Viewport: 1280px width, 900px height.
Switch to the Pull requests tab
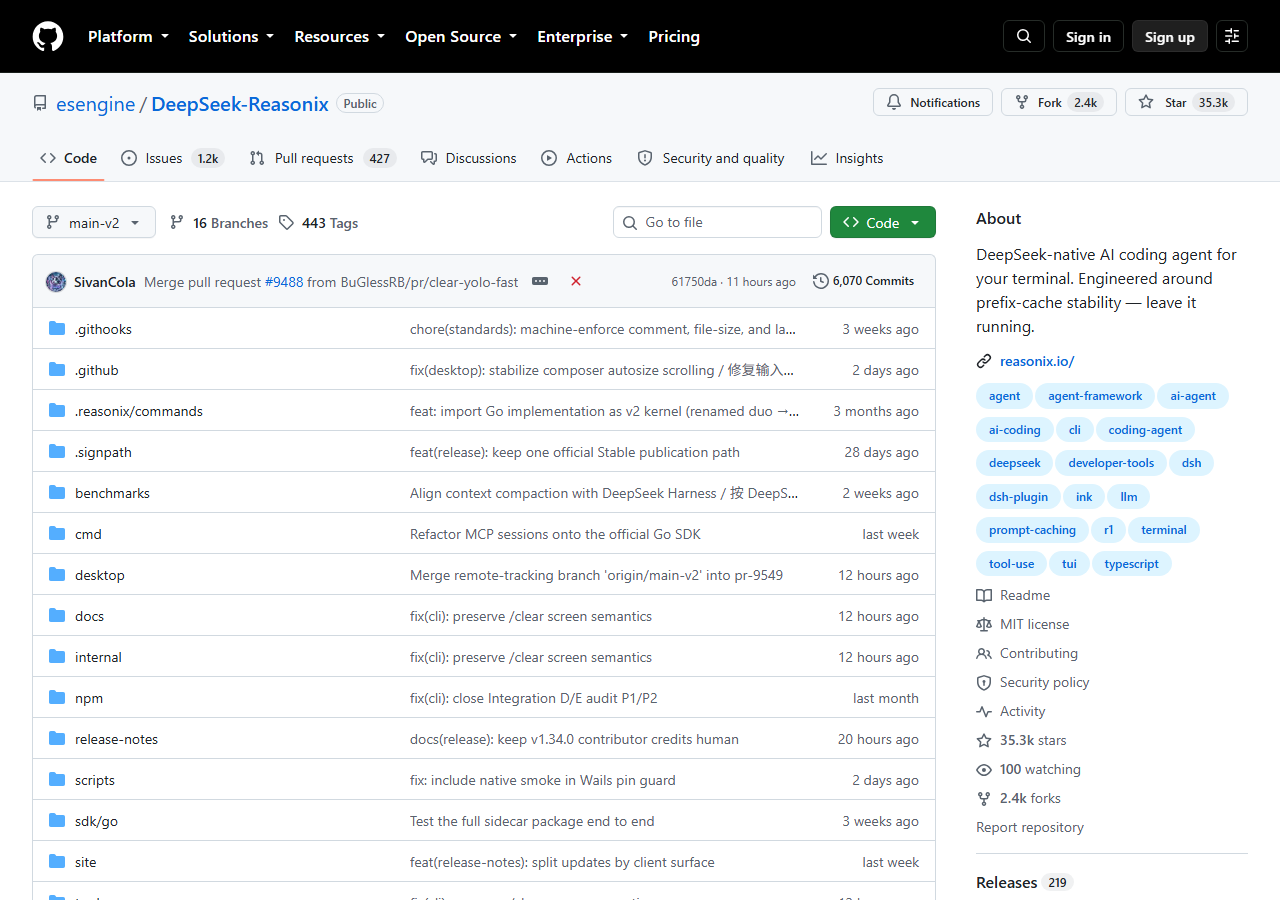click(323, 158)
